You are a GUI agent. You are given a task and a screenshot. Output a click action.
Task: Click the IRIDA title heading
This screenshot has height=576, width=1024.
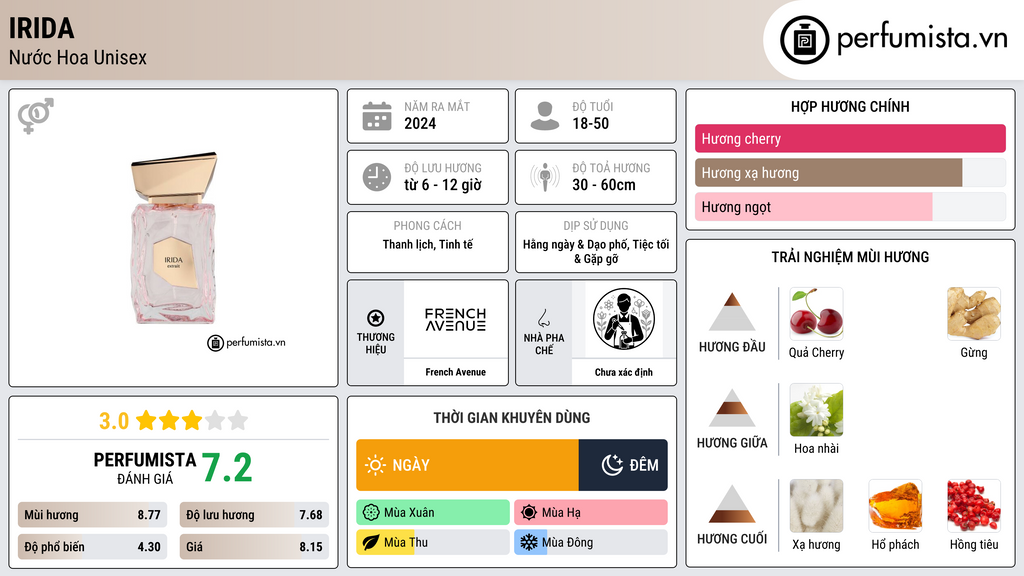click(x=41, y=28)
